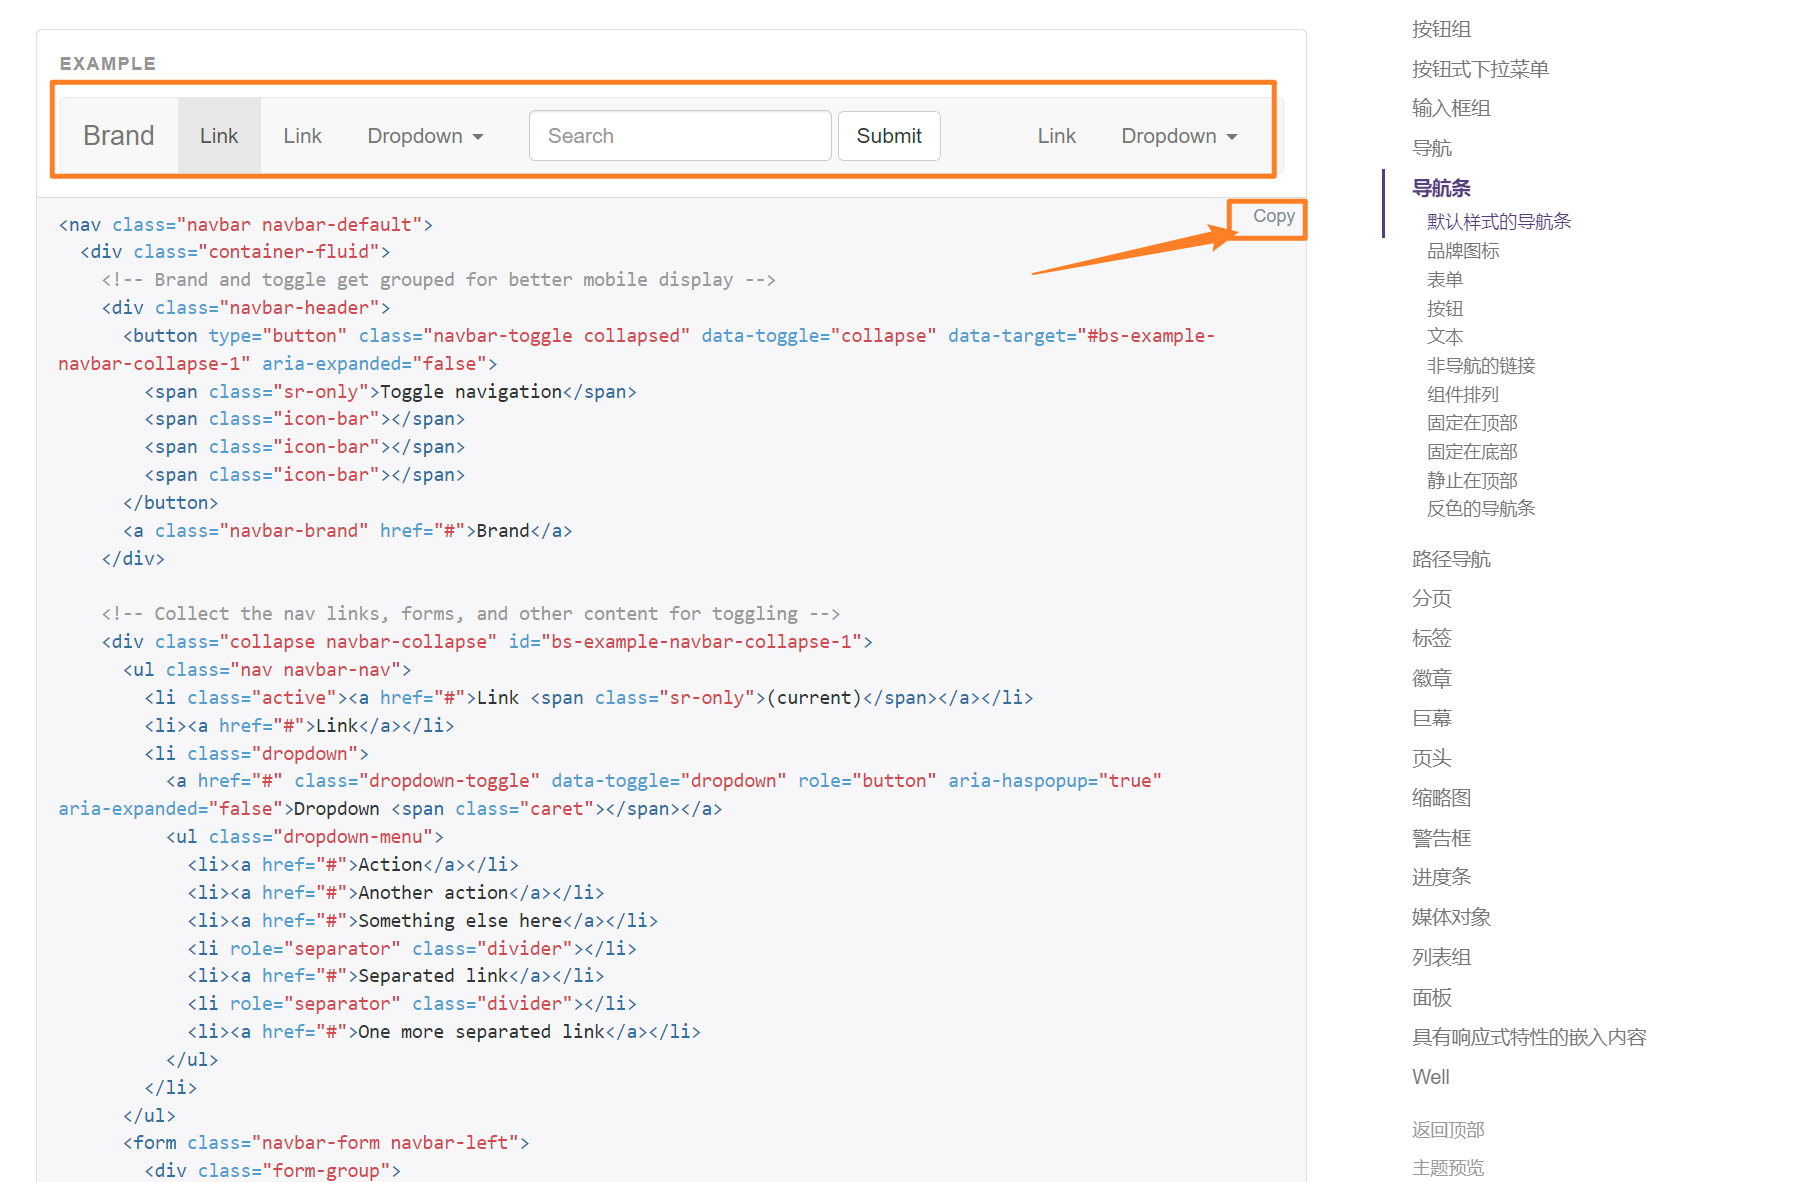Select the active Link item in the navbar
This screenshot has width=1806, height=1182.
click(219, 135)
